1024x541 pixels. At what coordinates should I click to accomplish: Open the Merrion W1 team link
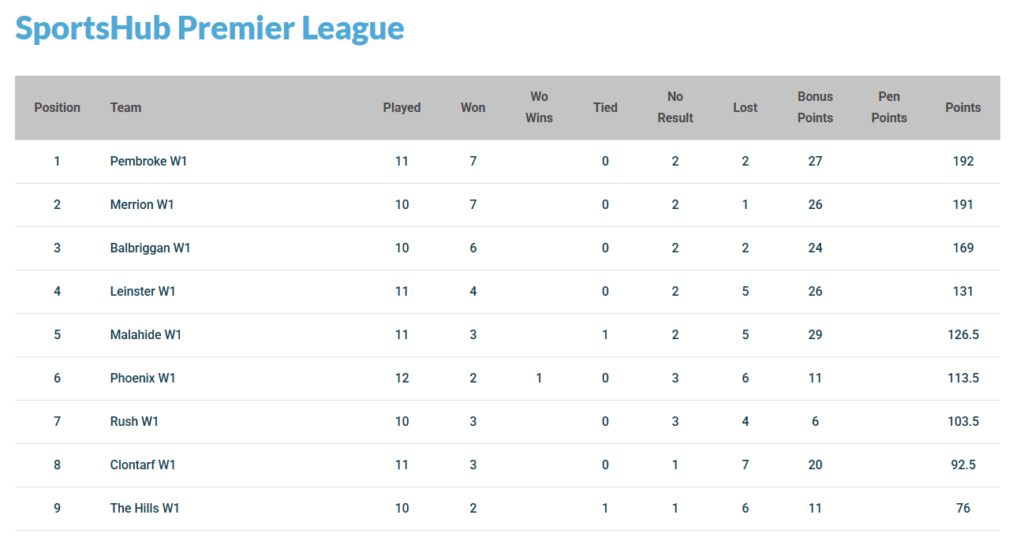coord(142,205)
